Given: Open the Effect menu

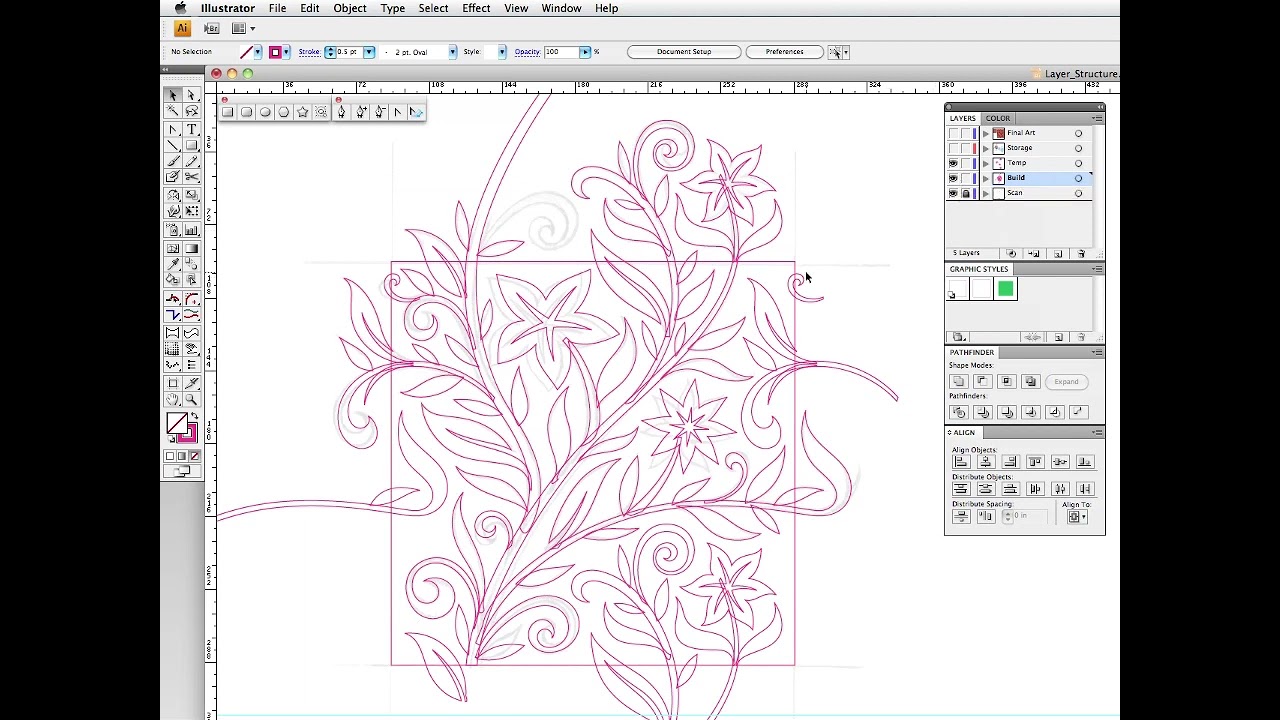Looking at the screenshot, I should click(x=476, y=8).
